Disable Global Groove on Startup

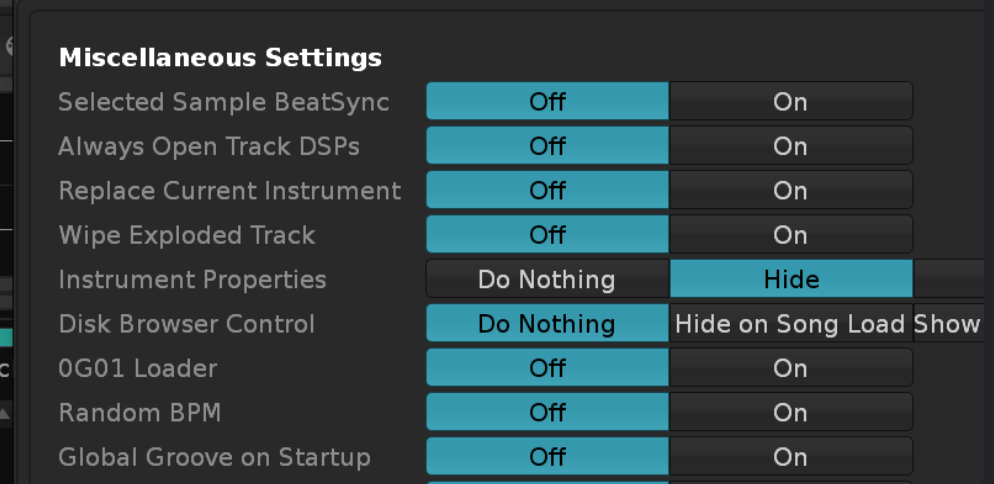point(547,457)
